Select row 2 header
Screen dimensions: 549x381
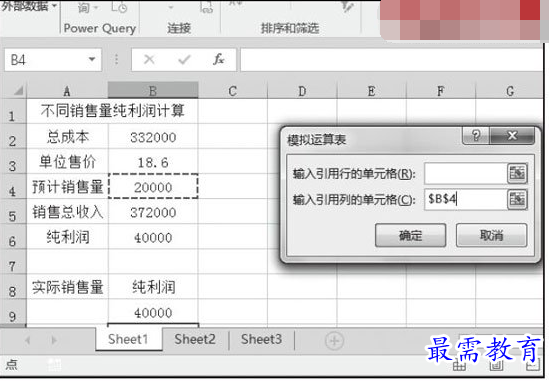pyautogui.click(x=13, y=136)
